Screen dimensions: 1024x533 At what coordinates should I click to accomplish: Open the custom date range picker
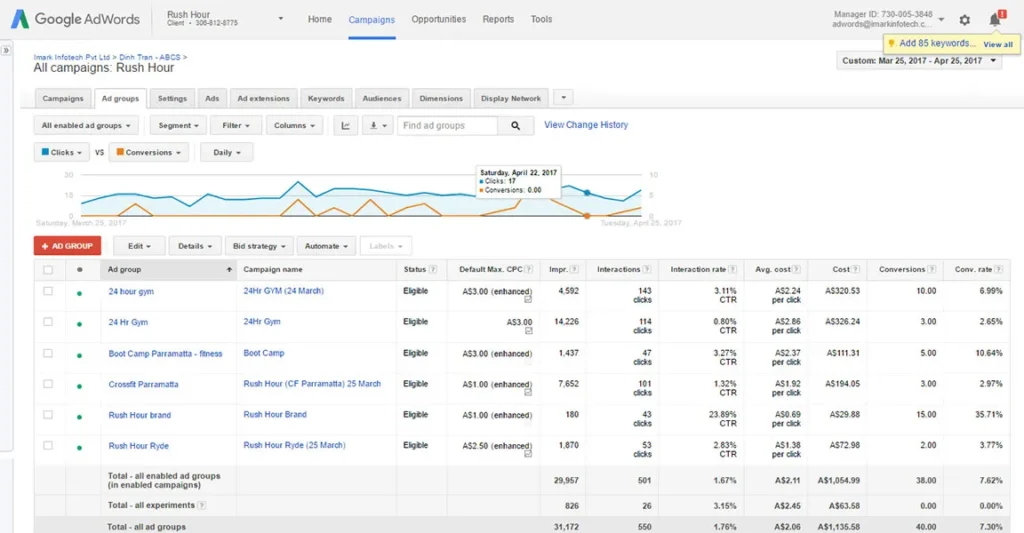point(918,61)
